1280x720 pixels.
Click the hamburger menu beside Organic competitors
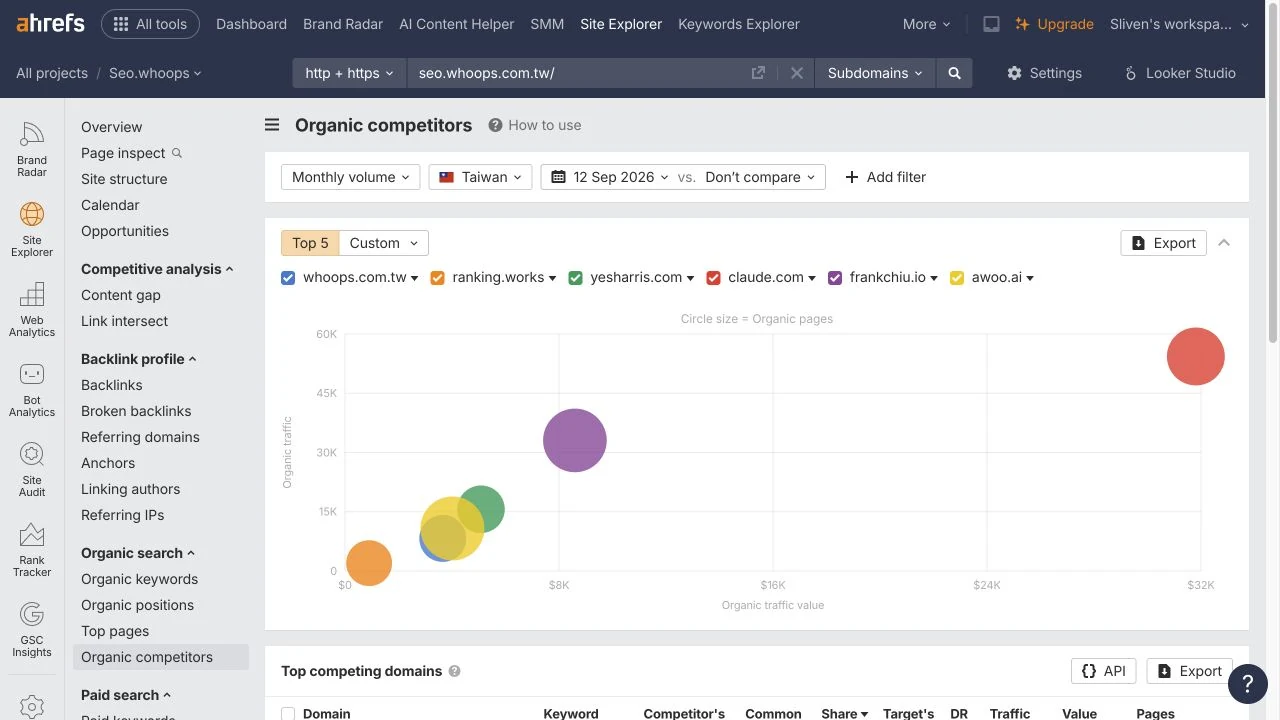[x=272, y=125]
